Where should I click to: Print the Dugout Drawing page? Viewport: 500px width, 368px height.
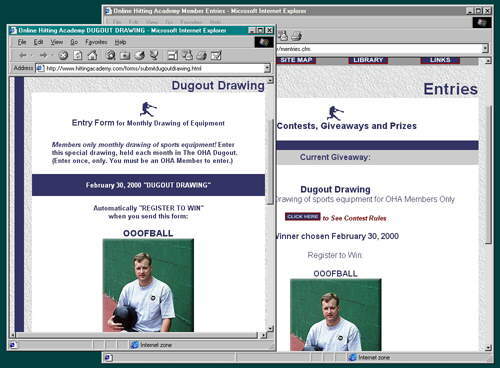point(201,55)
